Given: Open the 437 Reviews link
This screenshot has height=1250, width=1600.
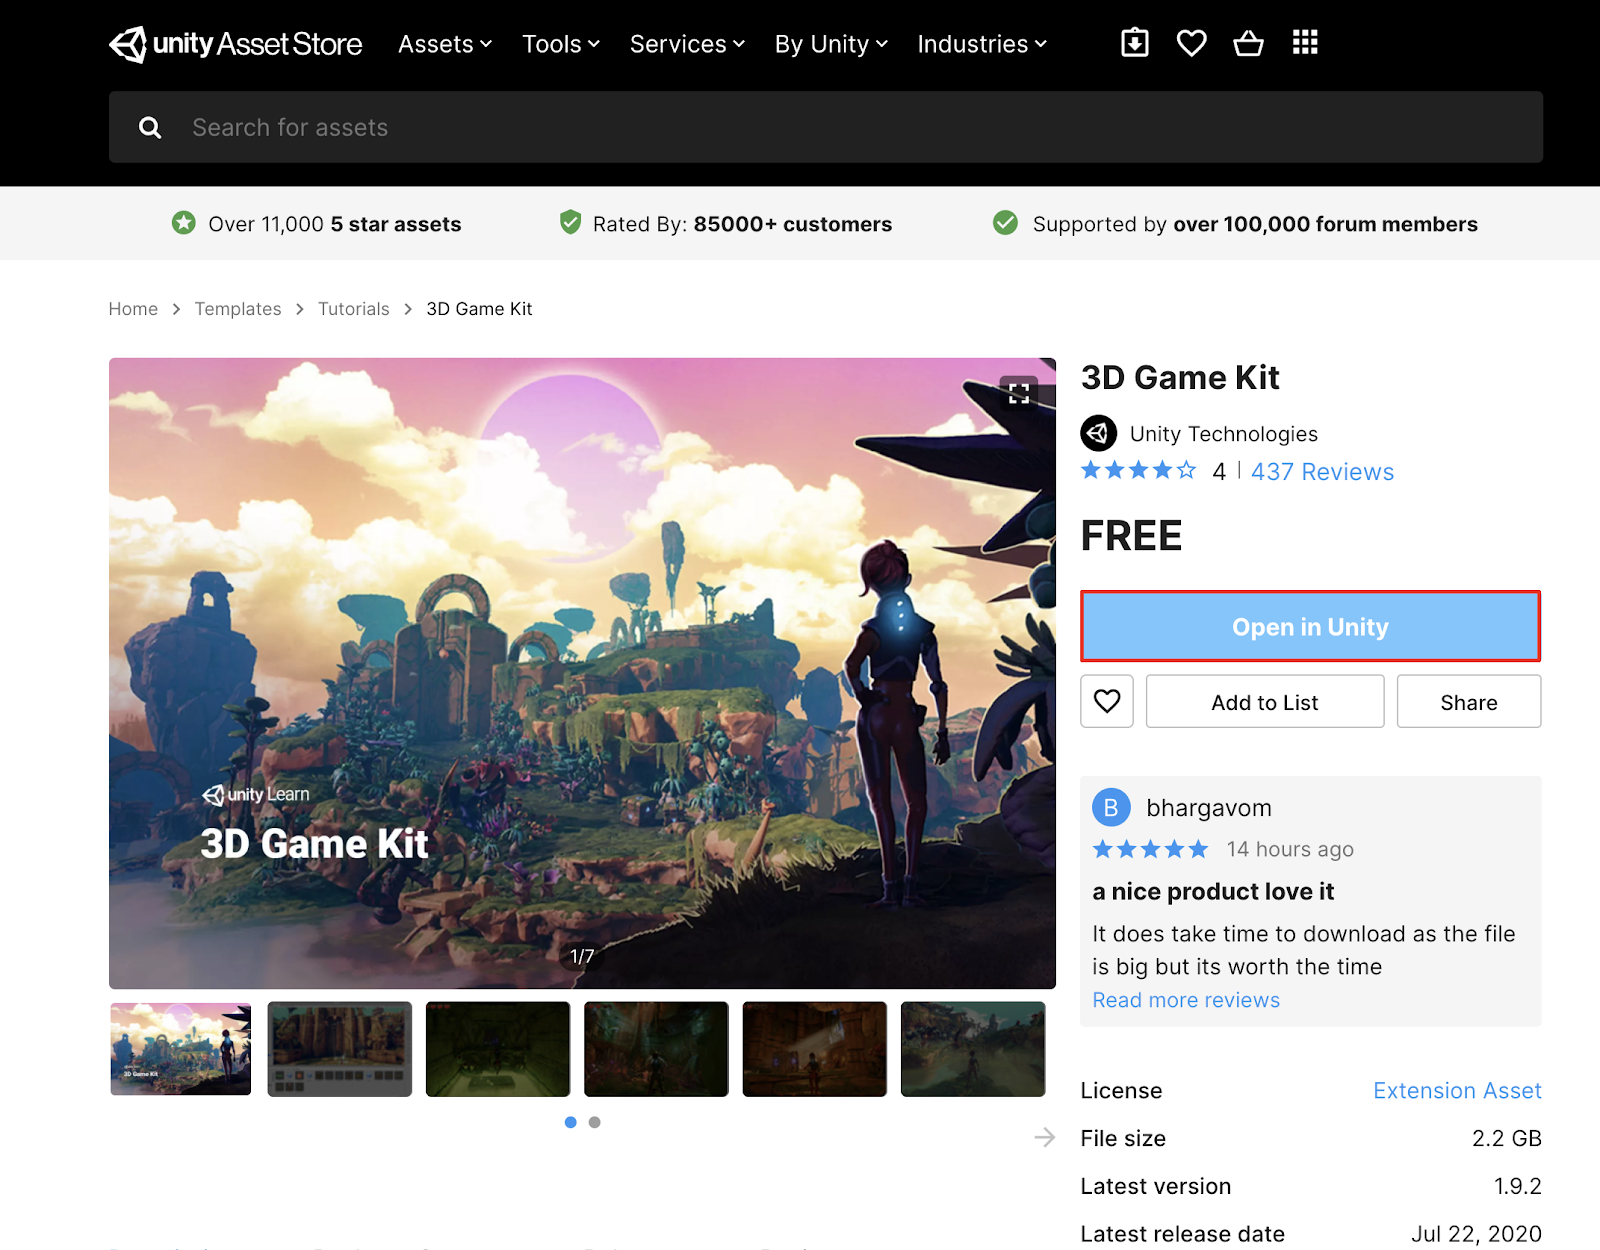Looking at the screenshot, I should point(1321,472).
